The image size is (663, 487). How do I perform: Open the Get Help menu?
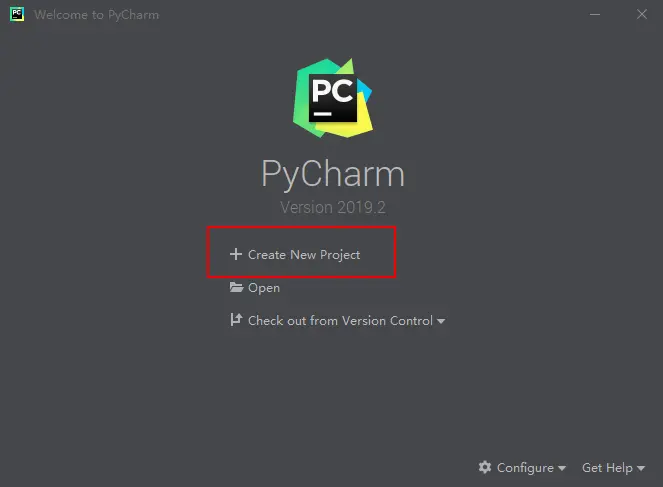coord(607,468)
